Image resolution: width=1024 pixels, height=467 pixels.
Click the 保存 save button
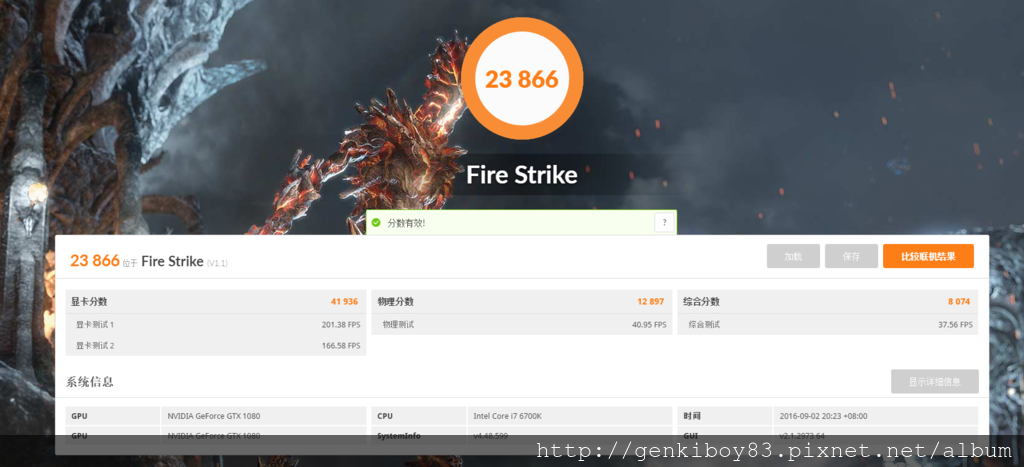[851, 256]
